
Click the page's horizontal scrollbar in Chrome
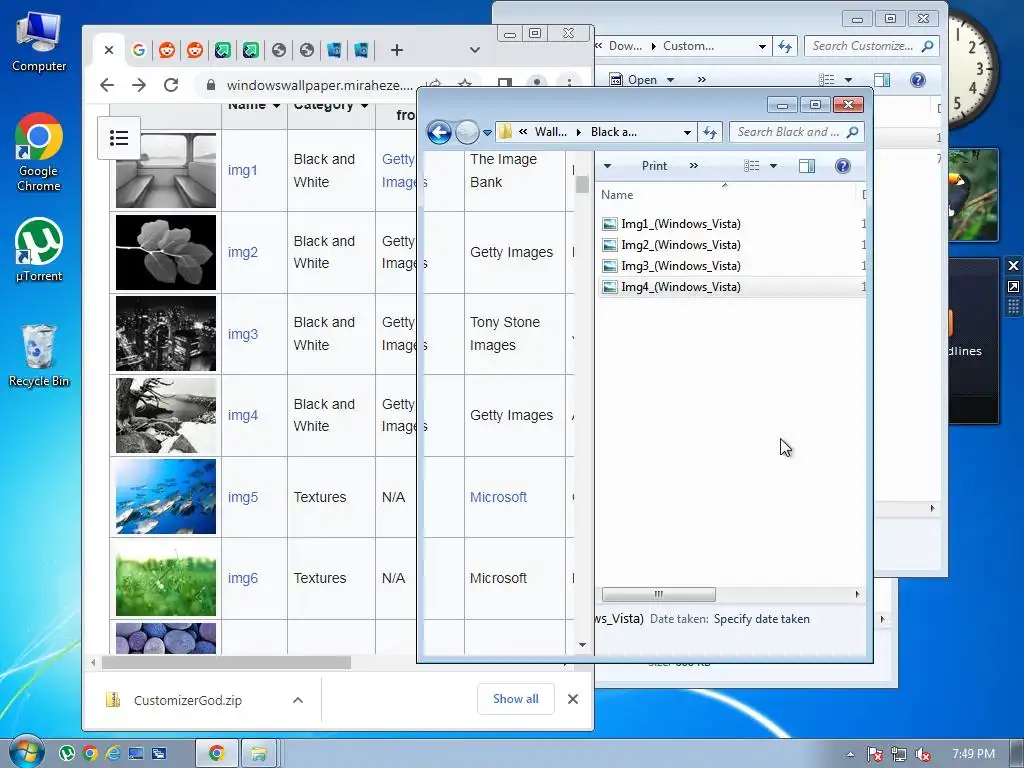pyautogui.click(x=226, y=663)
